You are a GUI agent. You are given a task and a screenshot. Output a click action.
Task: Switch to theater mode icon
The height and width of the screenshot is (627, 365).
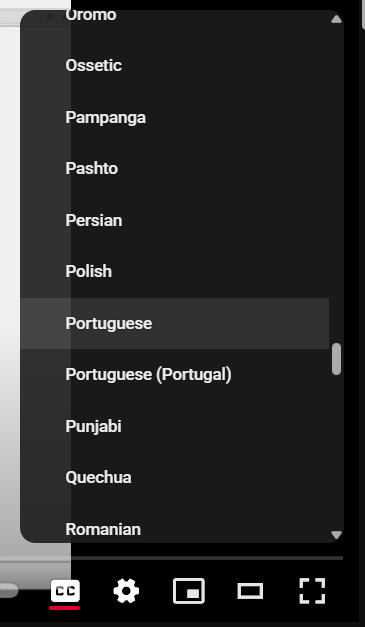click(250, 591)
